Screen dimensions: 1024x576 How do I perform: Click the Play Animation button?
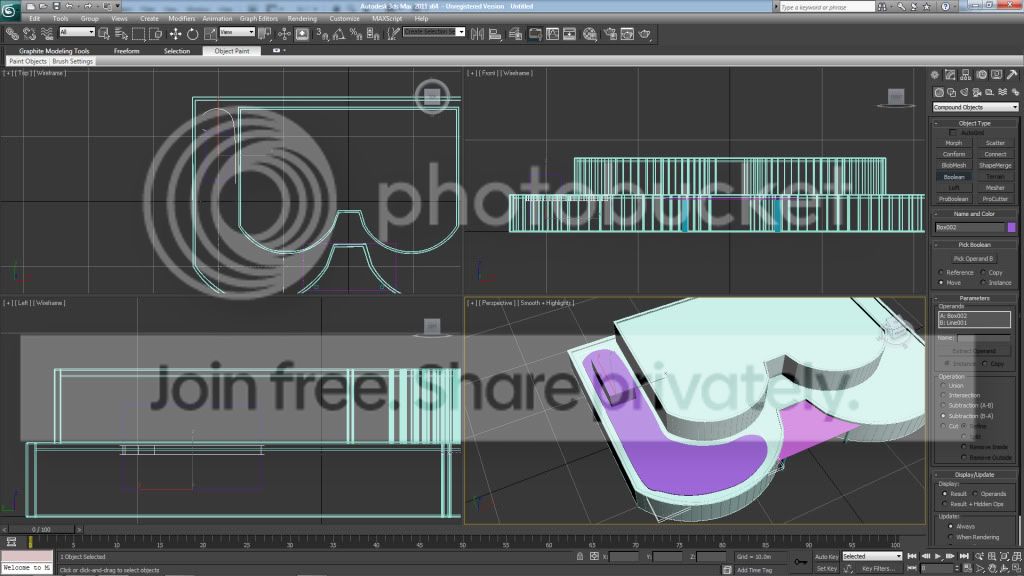938,556
